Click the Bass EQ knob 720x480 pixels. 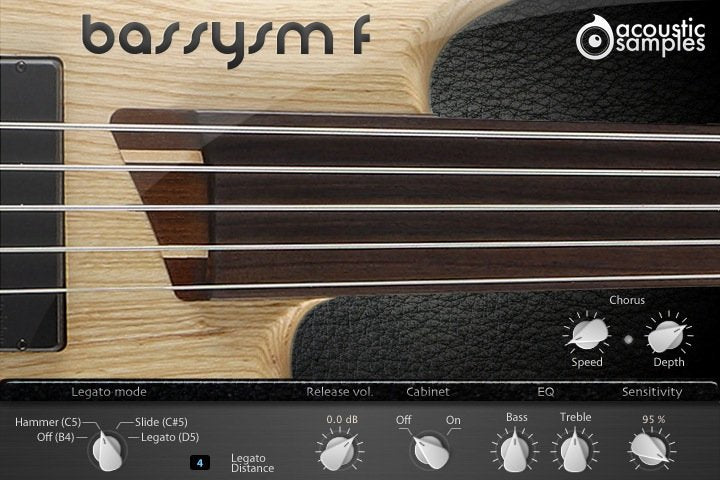tap(516, 451)
